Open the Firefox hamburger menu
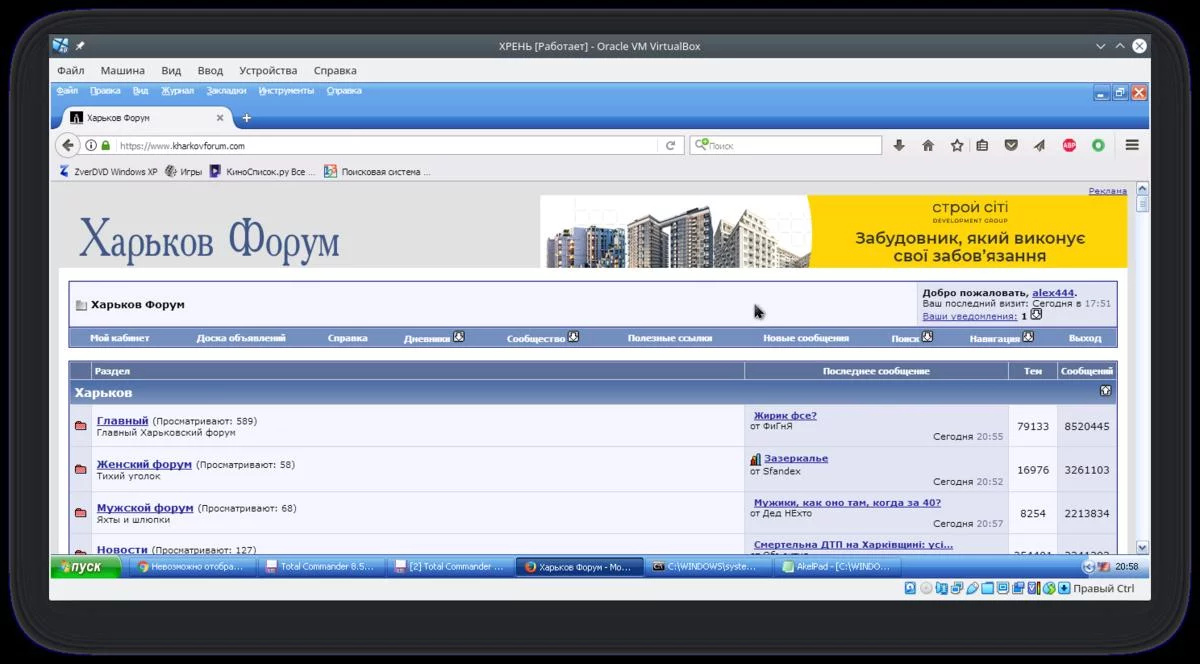This screenshot has height=664, width=1200. [1132, 145]
